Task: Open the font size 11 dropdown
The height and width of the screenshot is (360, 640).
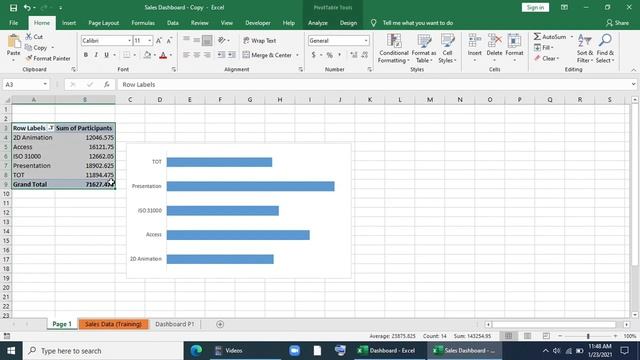Action: click(x=149, y=40)
